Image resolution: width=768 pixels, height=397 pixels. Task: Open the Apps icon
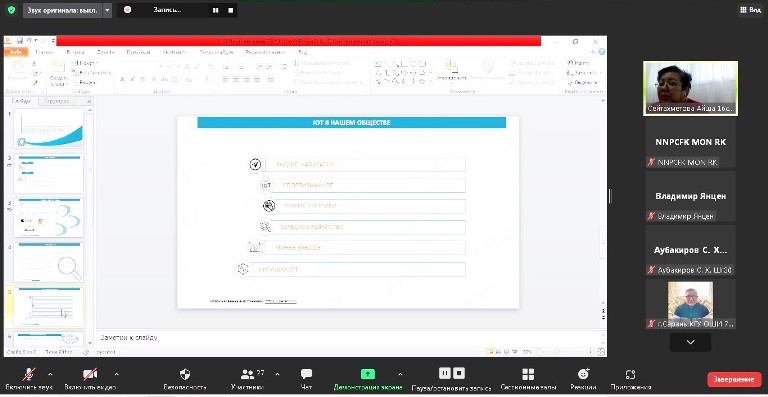630,374
